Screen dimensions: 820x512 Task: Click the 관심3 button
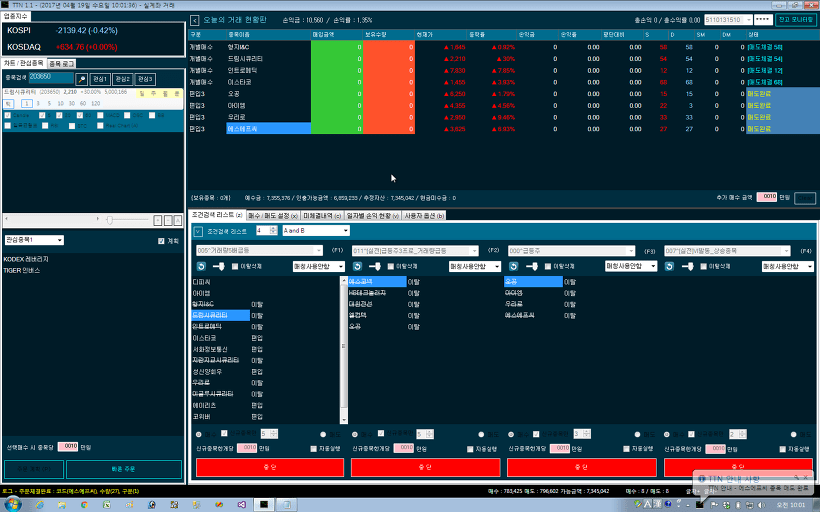coord(145,79)
